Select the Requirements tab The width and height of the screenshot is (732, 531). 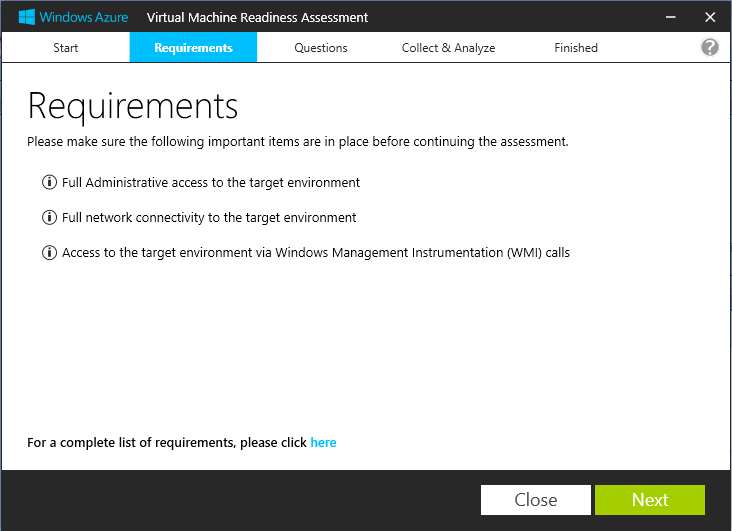[193, 48]
